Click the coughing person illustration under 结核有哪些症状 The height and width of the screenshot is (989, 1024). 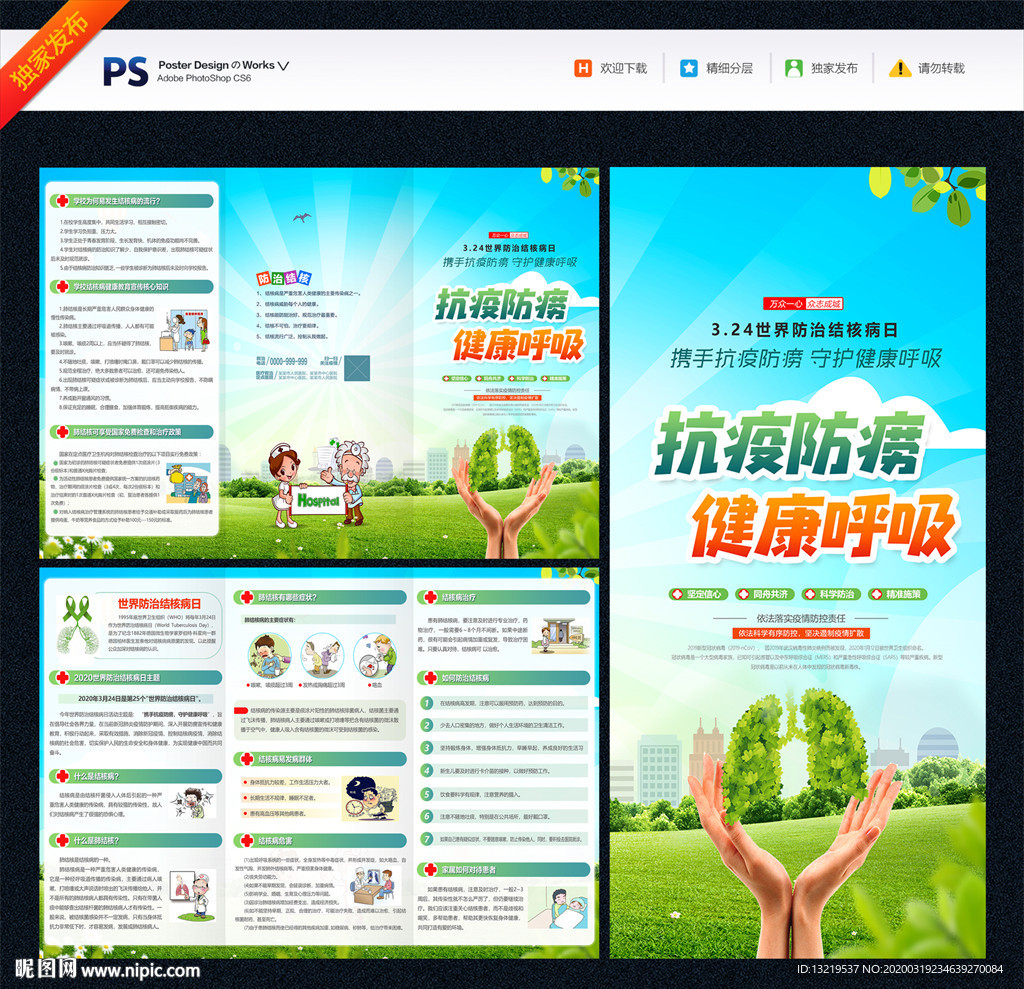pyautogui.click(x=270, y=655)
